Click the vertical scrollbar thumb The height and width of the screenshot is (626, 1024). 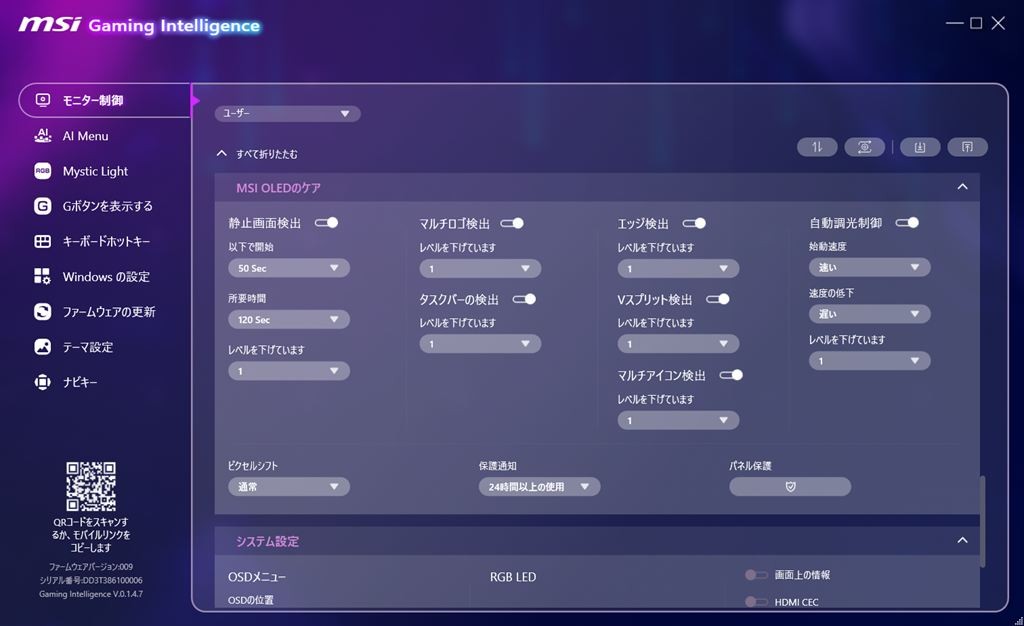(982, 521)
